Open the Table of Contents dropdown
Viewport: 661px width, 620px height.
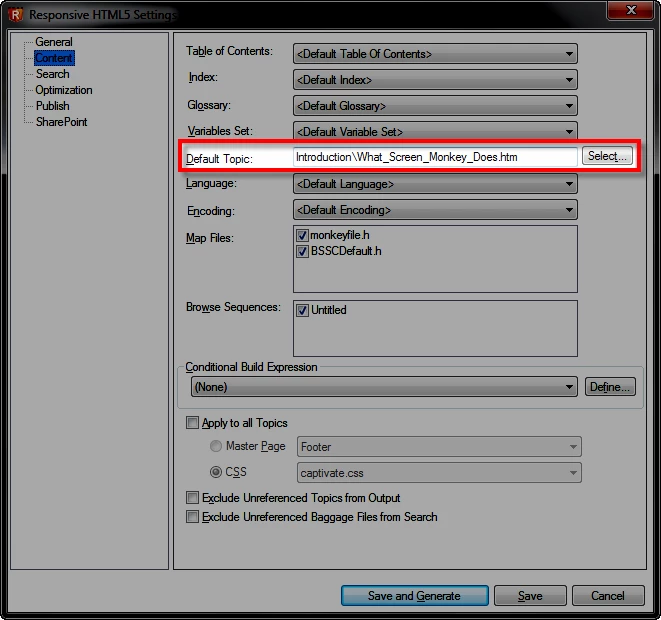point(435,54)
